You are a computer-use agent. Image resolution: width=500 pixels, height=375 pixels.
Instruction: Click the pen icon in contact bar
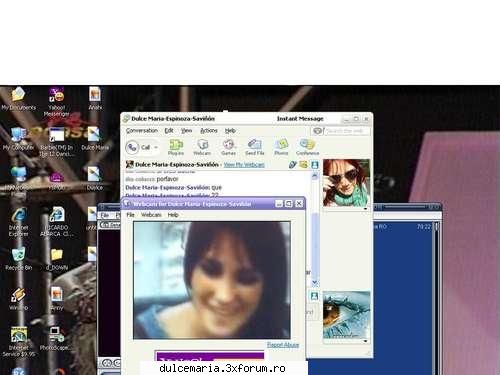tap(292, 164)
